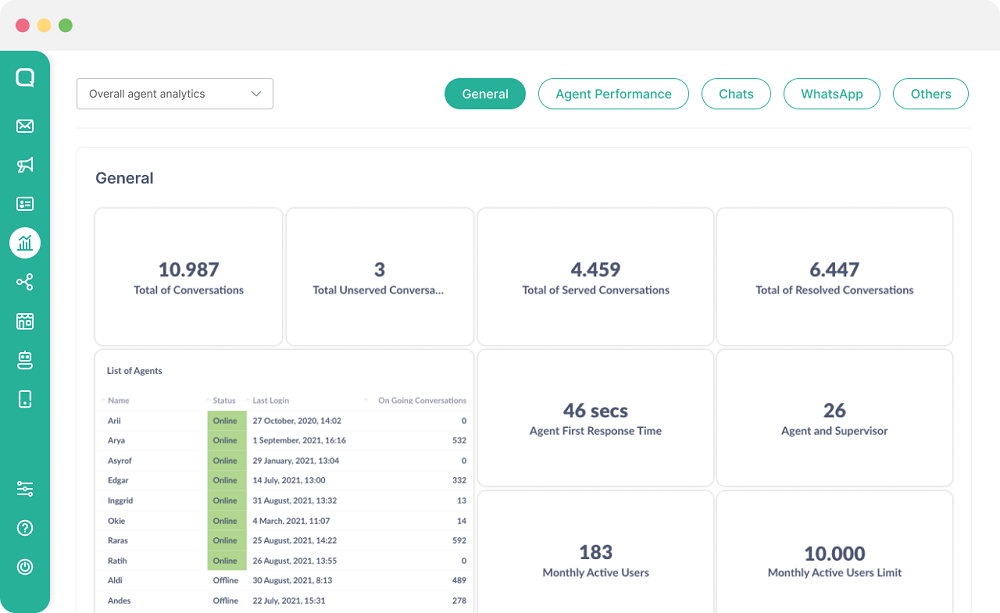Screen dimensions: 1000x613
Task: Select the Chats filter button
Action: (x=736, y=93)
